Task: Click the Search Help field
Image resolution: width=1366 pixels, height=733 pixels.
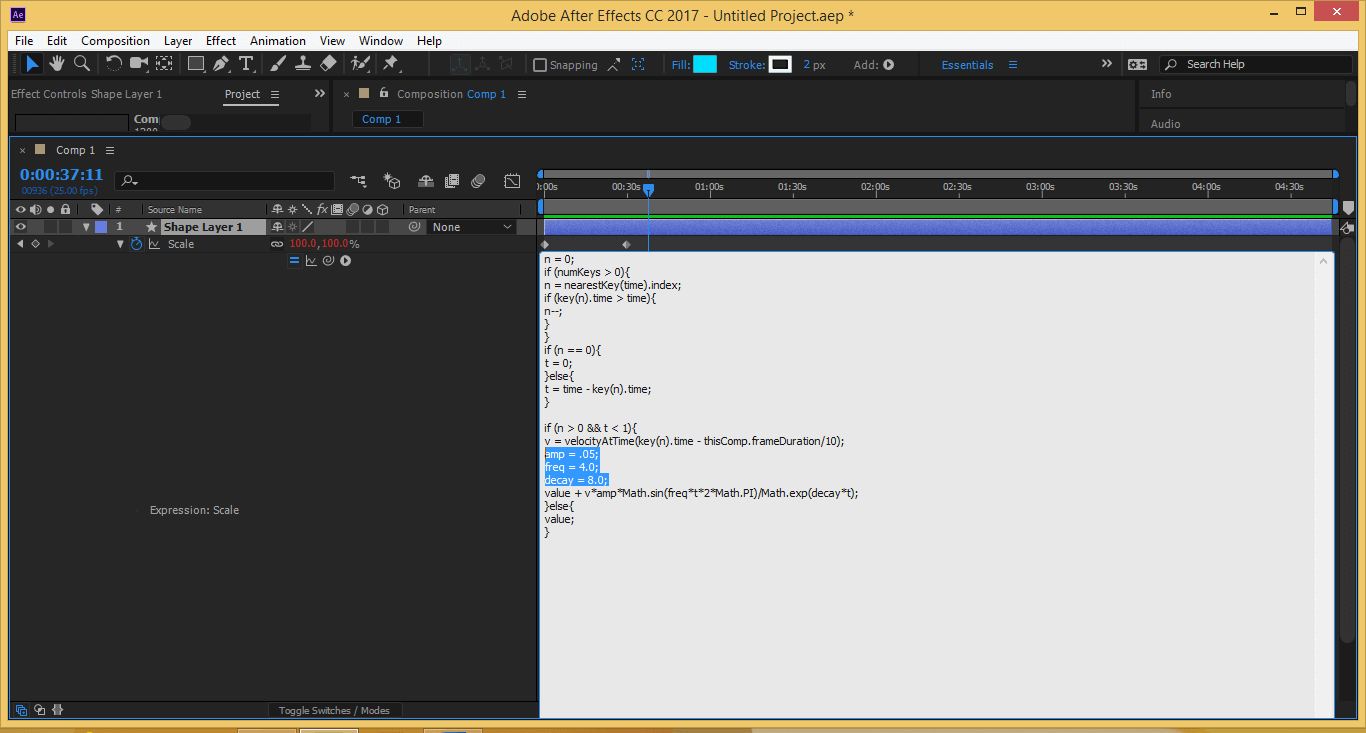Action: tap(1255, 64)
